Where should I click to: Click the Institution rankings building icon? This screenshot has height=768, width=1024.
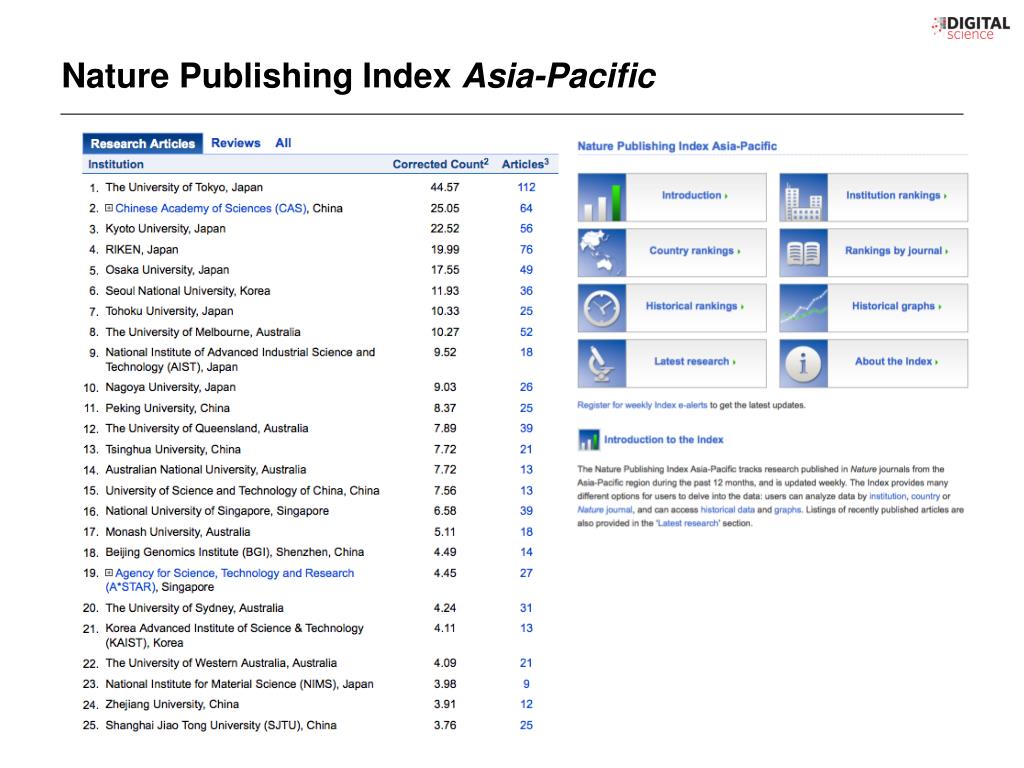(803, 197)
